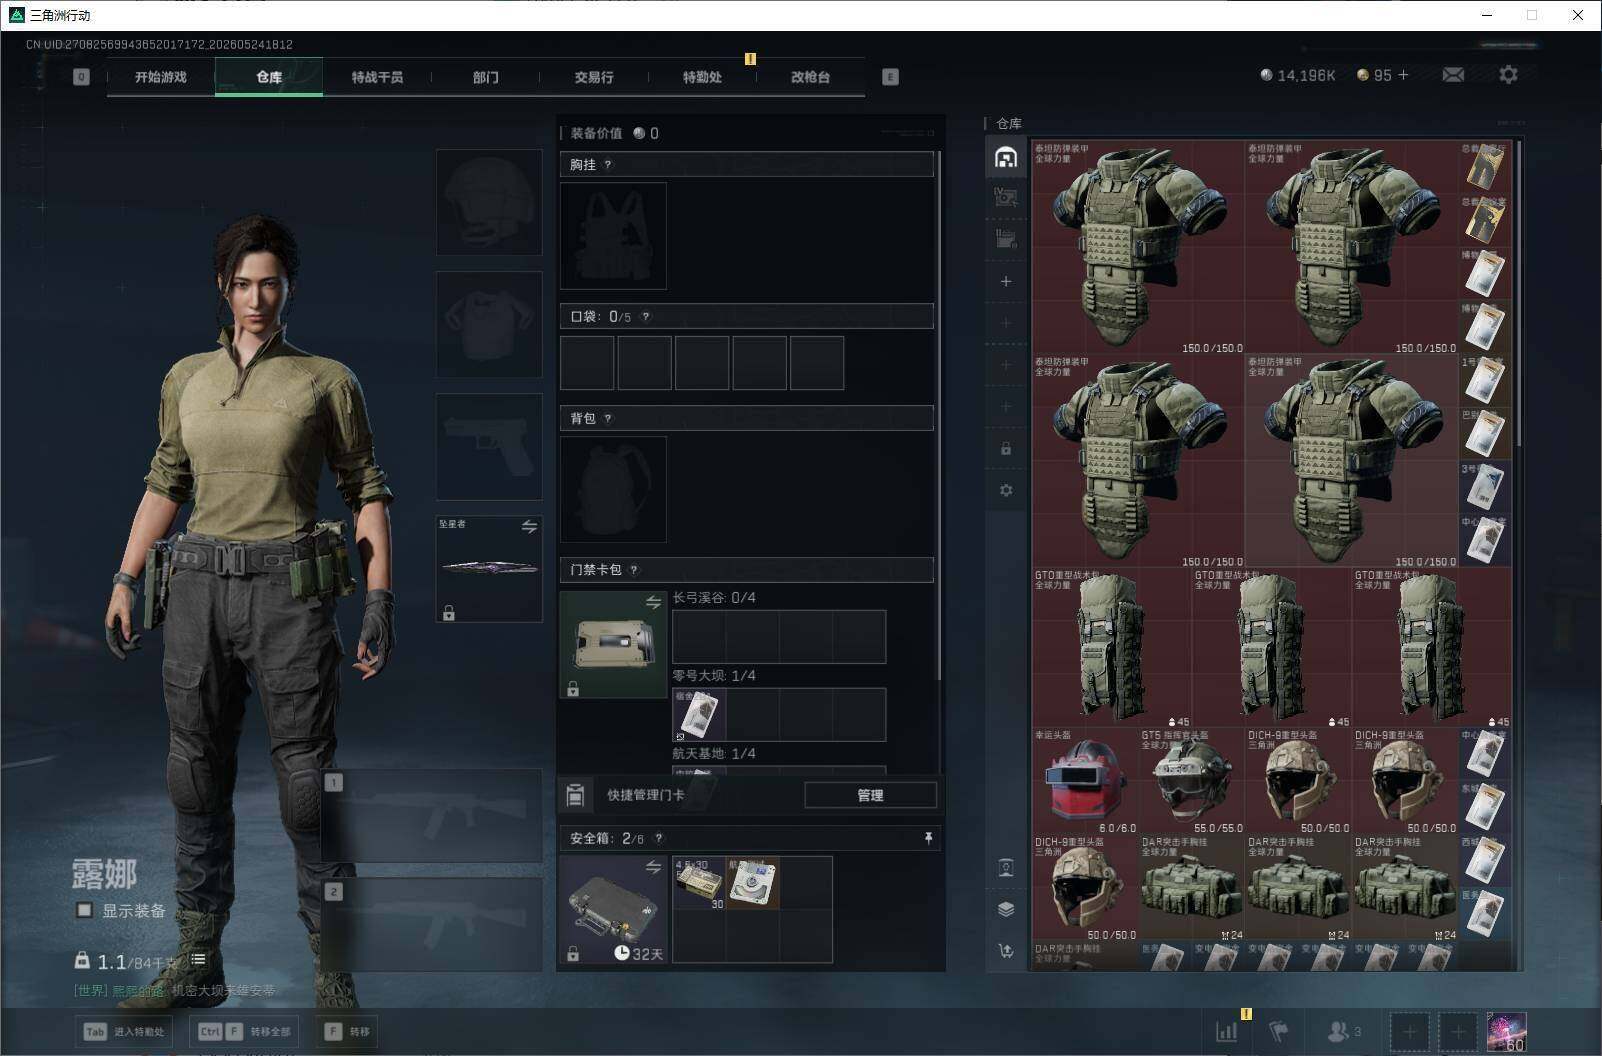The height and width of the screenshot is (1056, 1602).
Task: Switch to the 改枪台 tab
Action: click(810, 77)
